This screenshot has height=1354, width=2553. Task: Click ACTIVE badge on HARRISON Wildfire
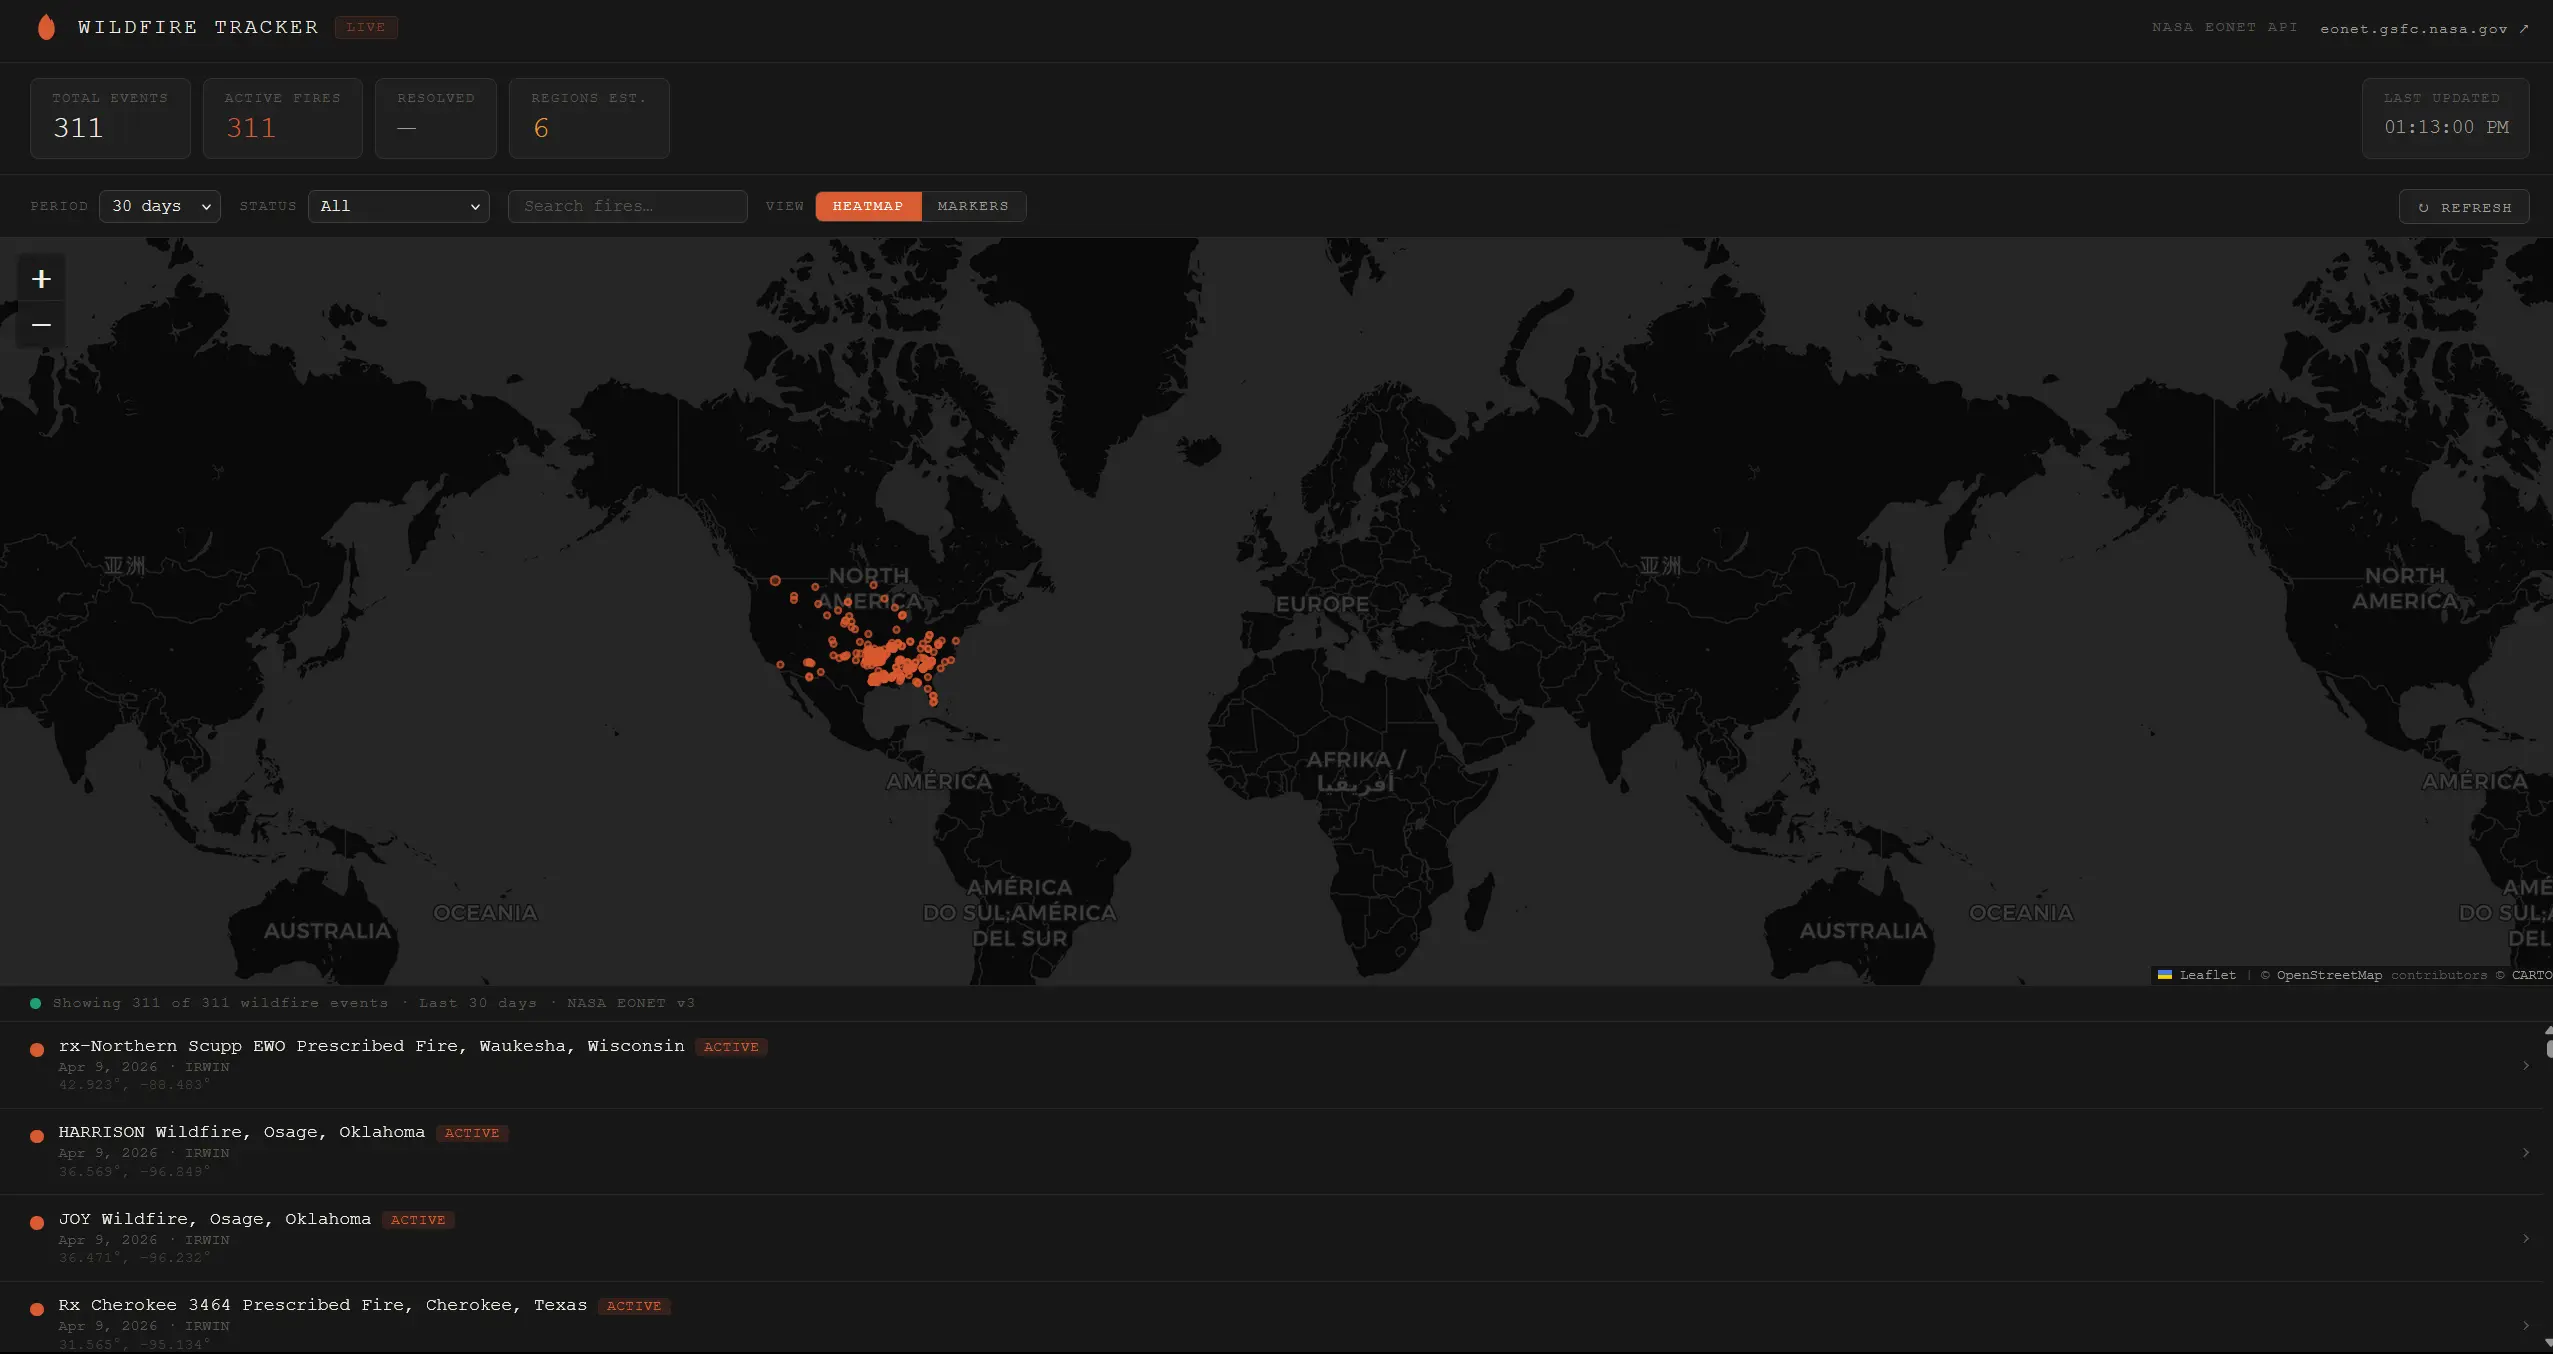tap(472, 1133)
